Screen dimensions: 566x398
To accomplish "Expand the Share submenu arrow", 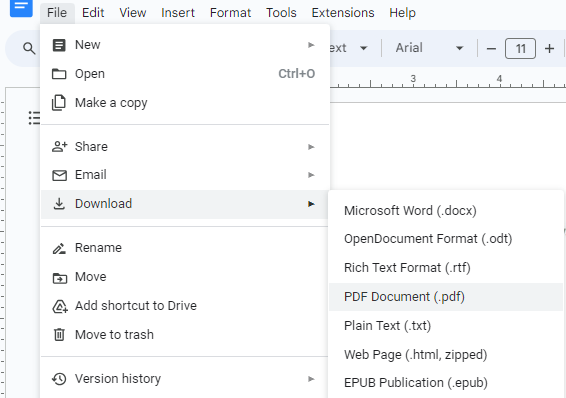I will click(311, 147).
